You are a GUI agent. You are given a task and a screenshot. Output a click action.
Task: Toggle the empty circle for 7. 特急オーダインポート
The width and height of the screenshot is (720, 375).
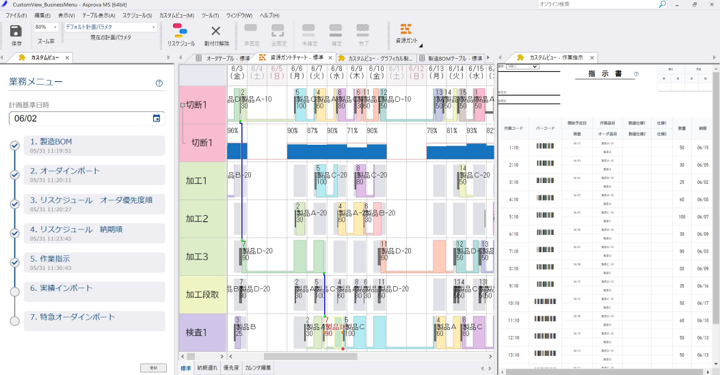tap(15, 321)
